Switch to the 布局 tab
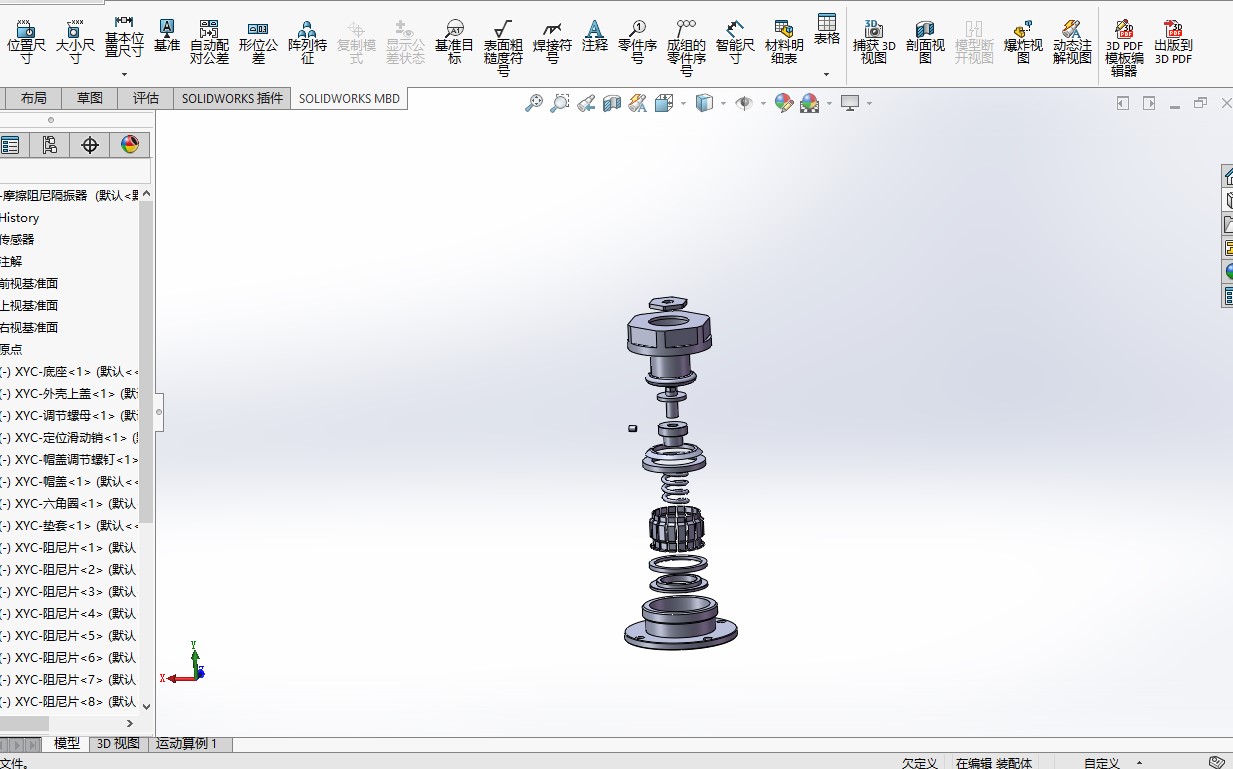Image resolution: width=1233 pixels, height=769 pixels. click(33, 98)
